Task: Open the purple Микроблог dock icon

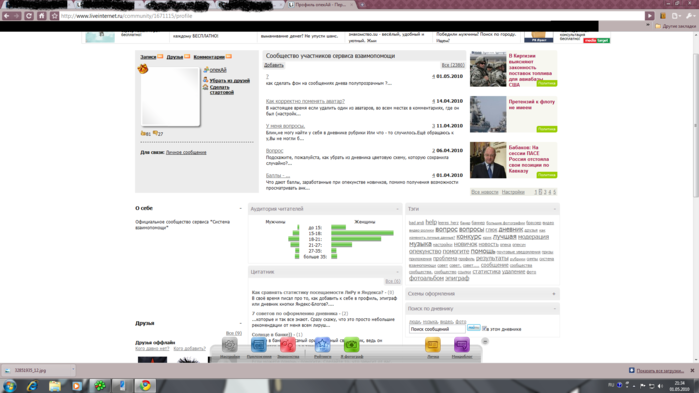Action: [462, 345]
